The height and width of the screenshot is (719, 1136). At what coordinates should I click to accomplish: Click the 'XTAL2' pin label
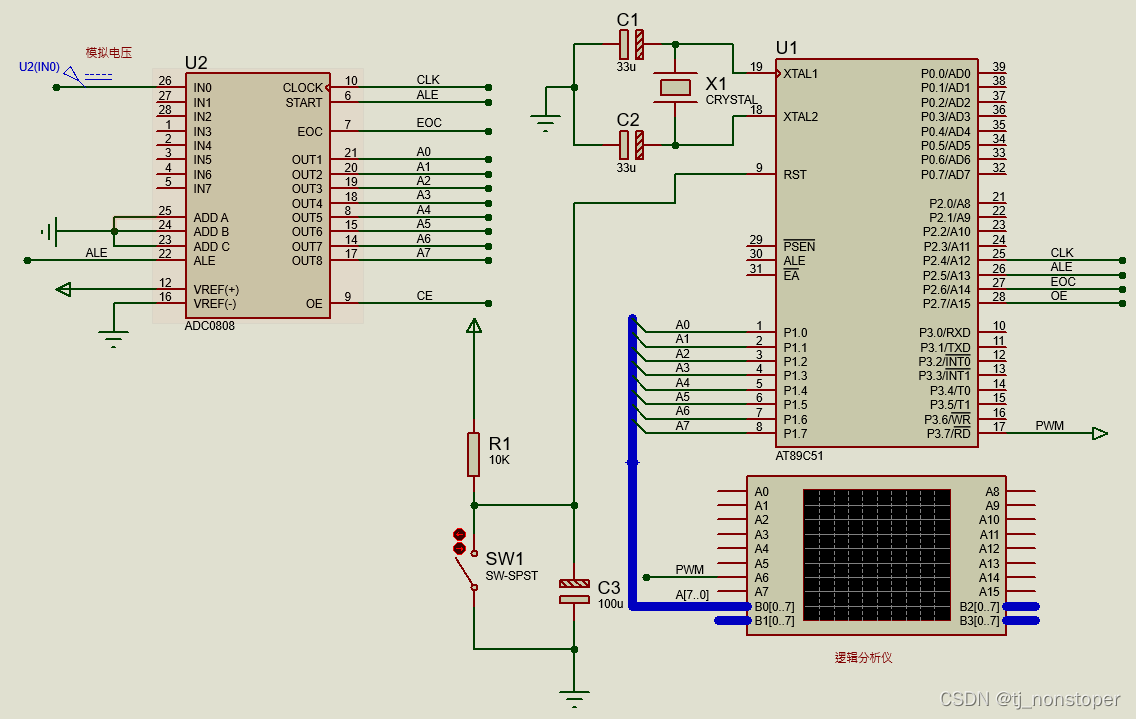(x=801, y=117)
